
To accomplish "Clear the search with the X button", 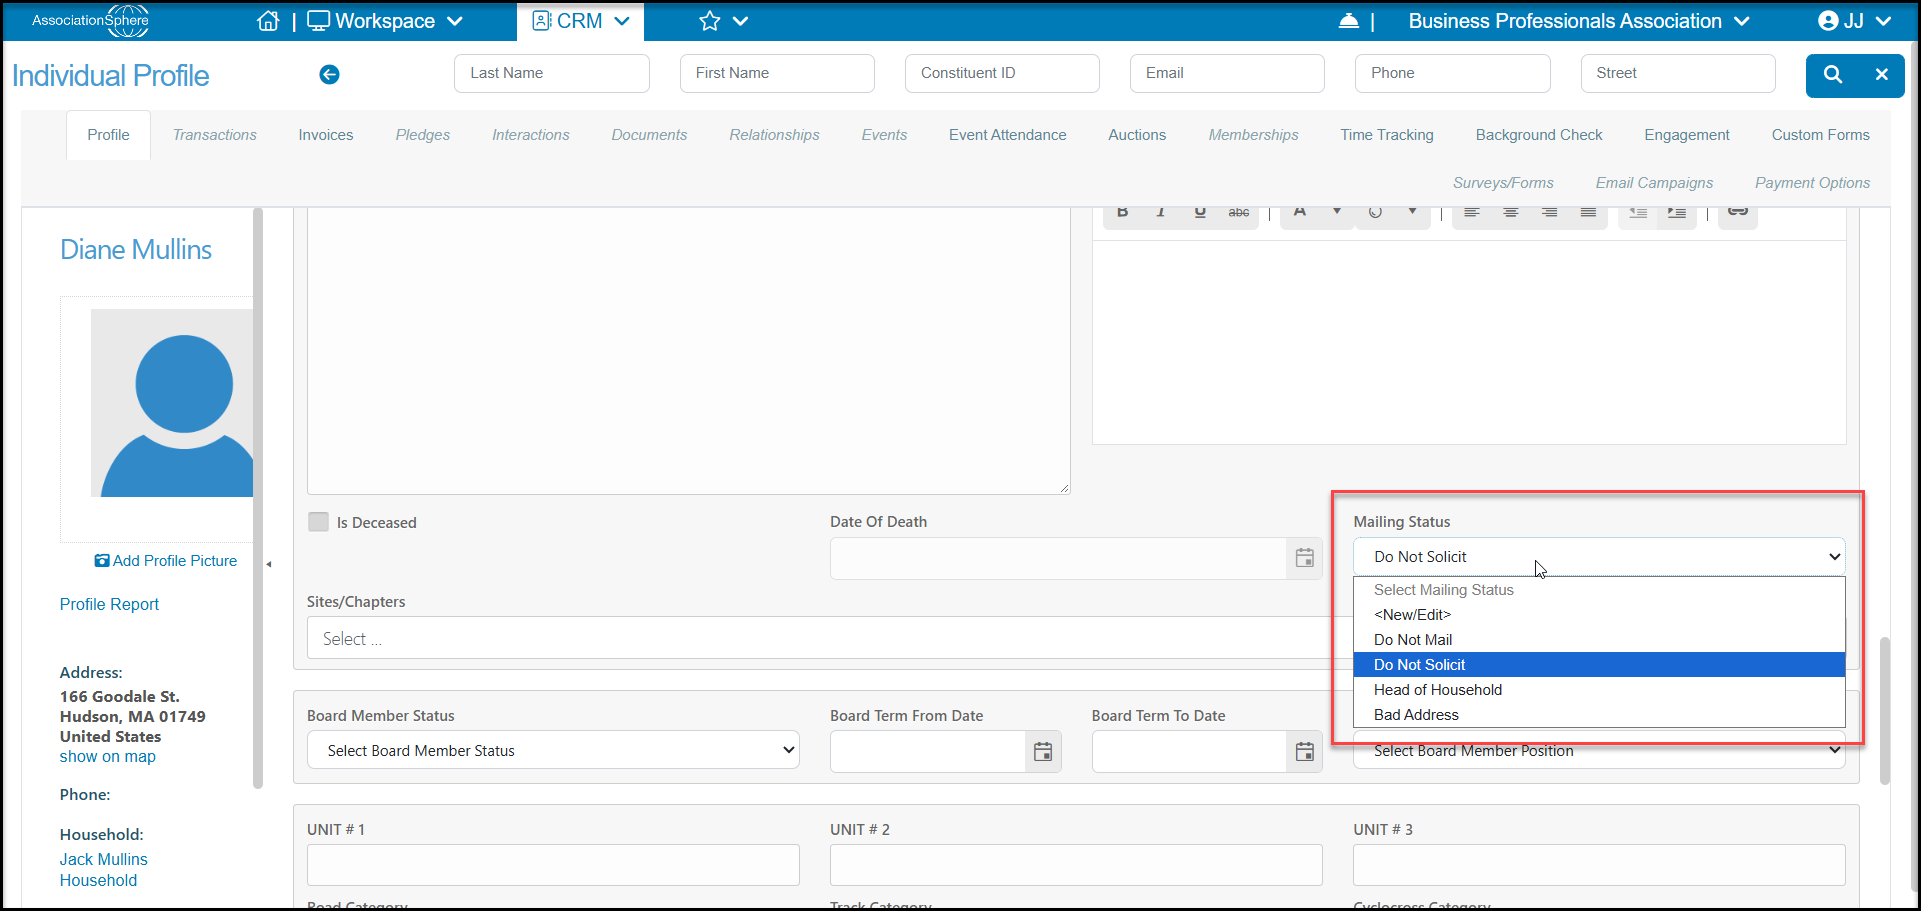I will 1881,75.
